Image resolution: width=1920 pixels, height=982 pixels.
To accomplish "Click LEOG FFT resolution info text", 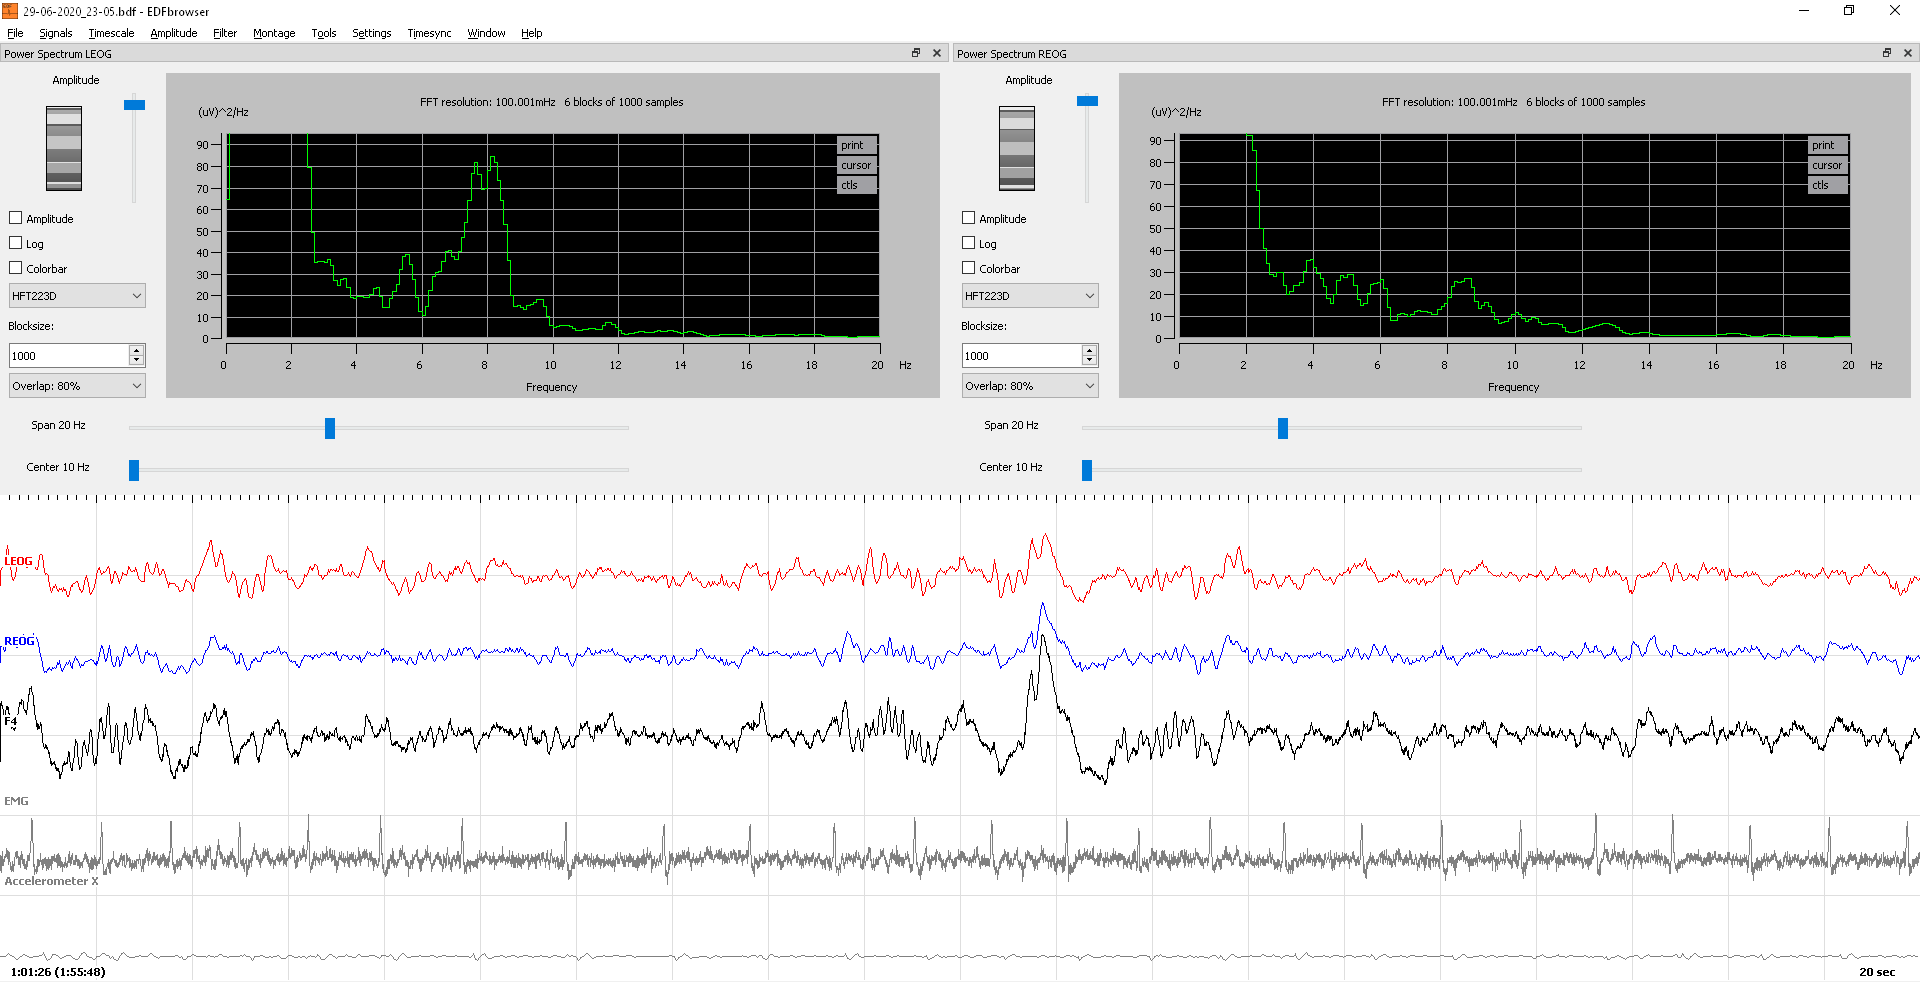I will (552, 102).
